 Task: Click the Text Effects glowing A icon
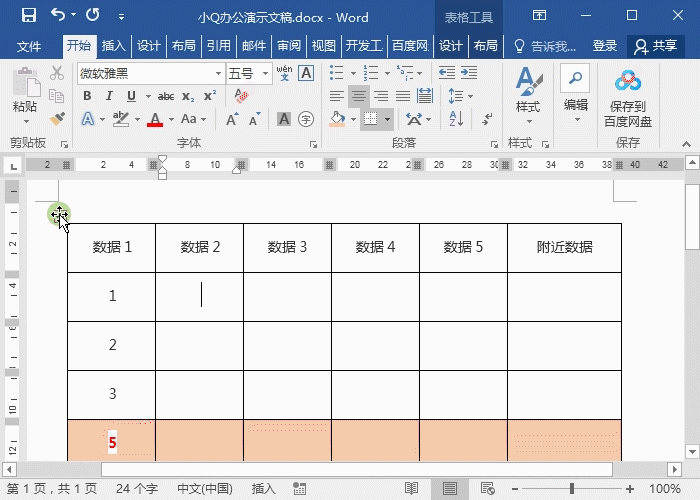click(x=88, y=119)
